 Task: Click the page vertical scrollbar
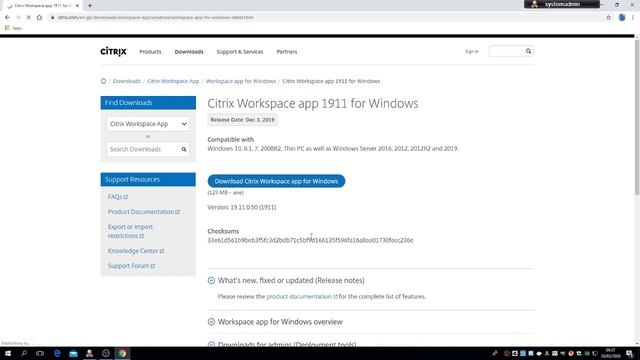tap(637, 117)
